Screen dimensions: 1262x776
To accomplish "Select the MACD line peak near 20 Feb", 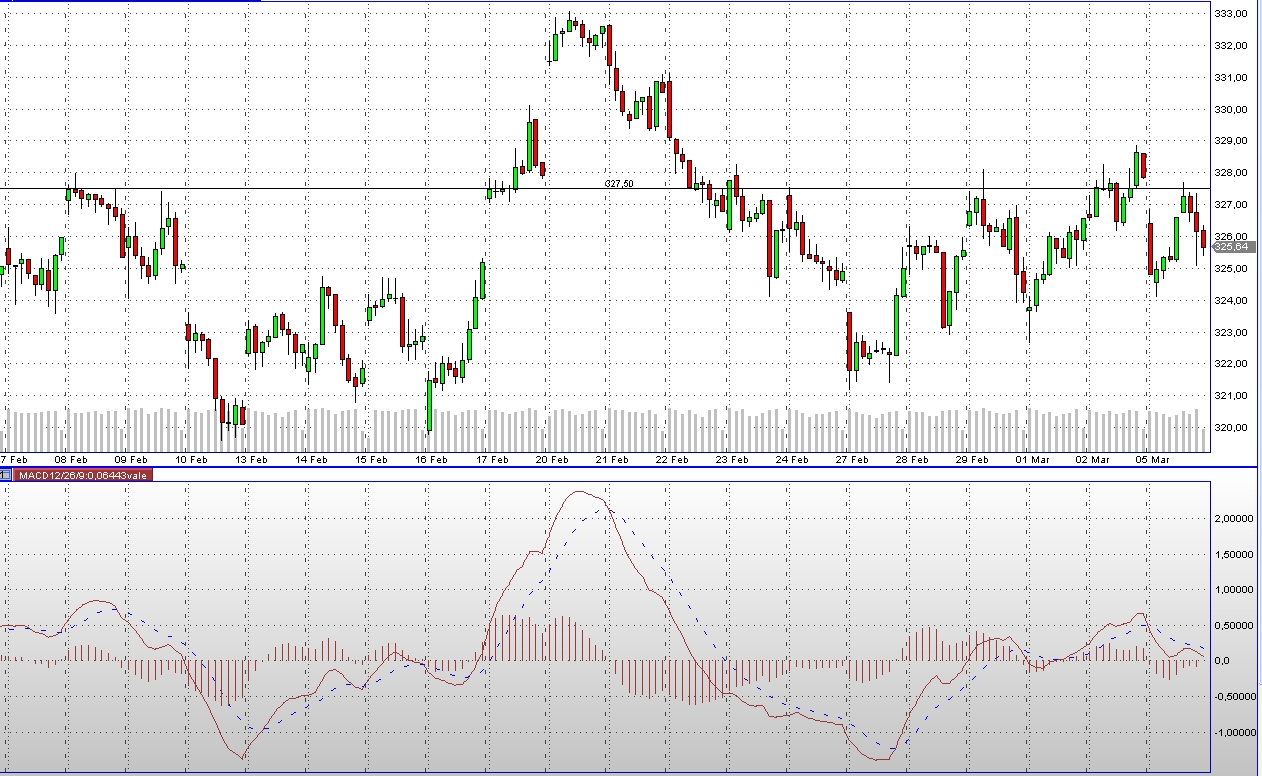I will coord(580,492).
